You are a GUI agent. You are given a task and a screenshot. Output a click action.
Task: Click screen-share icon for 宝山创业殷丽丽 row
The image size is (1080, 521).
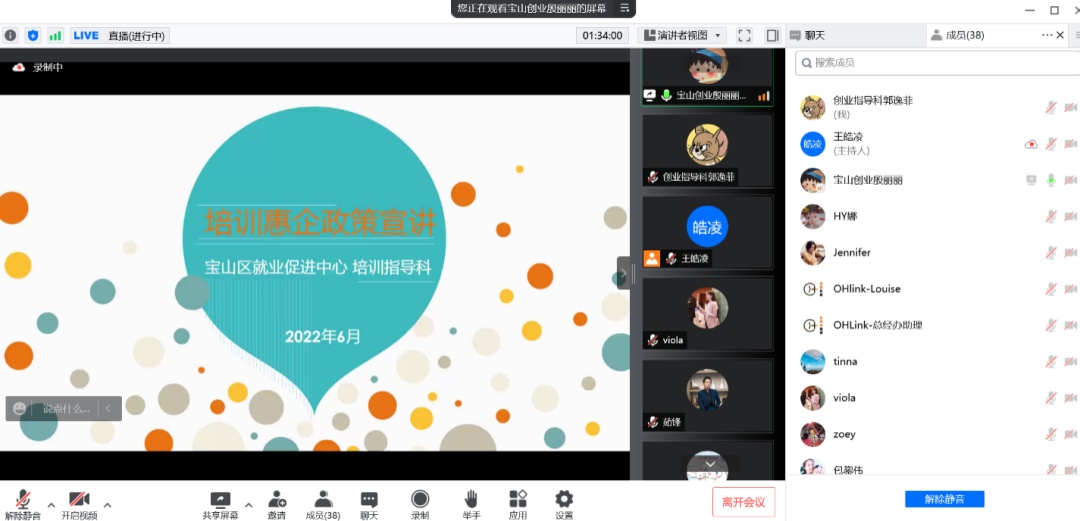[1031, 180]
